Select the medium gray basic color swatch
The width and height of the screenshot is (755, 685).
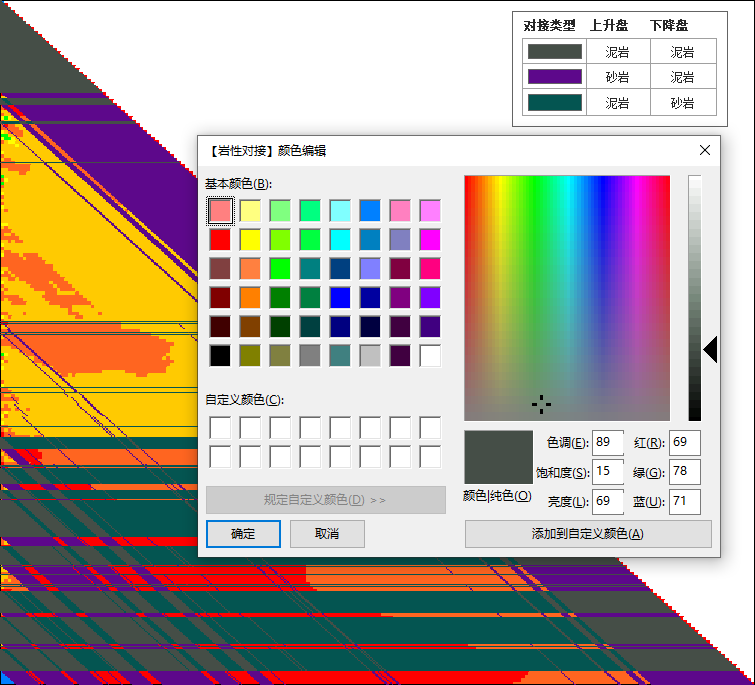tap(310, 356)
